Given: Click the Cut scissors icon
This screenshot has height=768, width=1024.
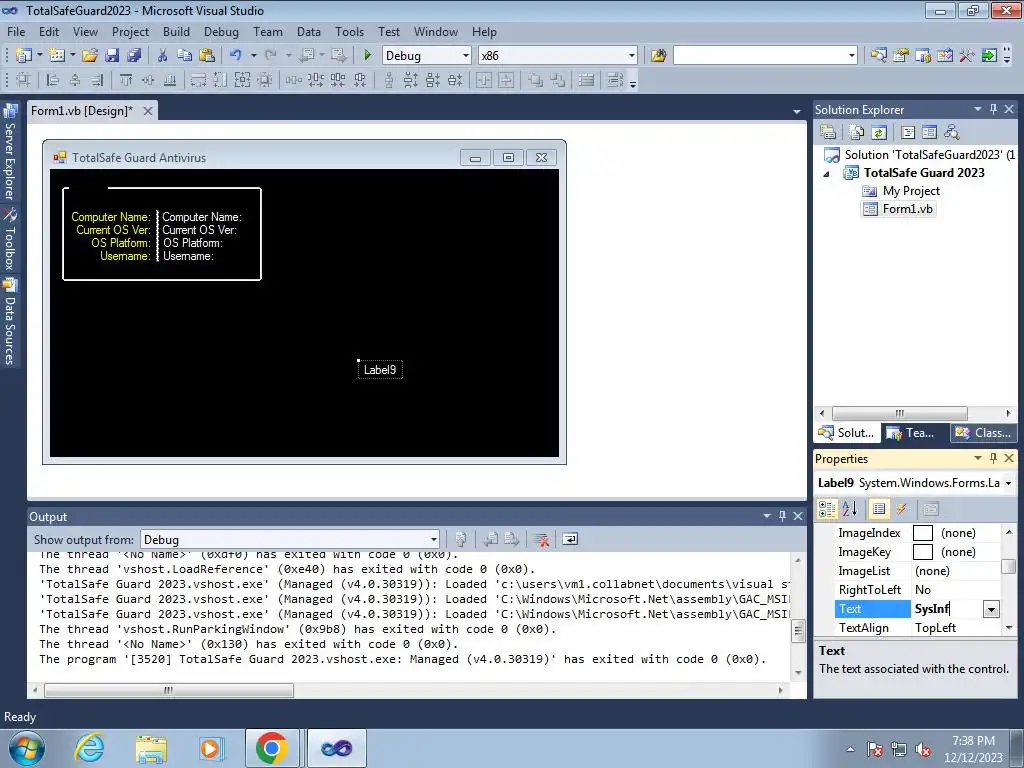Looking at the screenshot, I should (x=163, y=56).
